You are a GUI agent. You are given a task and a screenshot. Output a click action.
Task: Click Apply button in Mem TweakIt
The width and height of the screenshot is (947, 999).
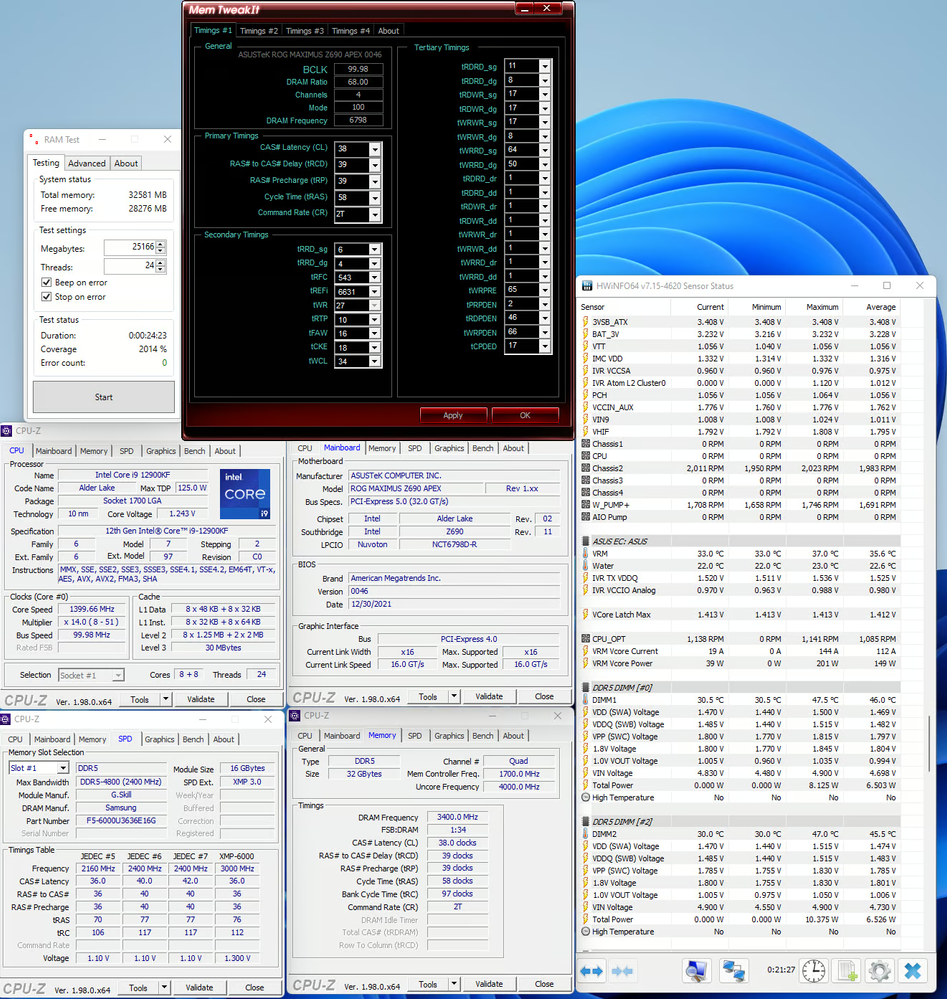(453, 415)
